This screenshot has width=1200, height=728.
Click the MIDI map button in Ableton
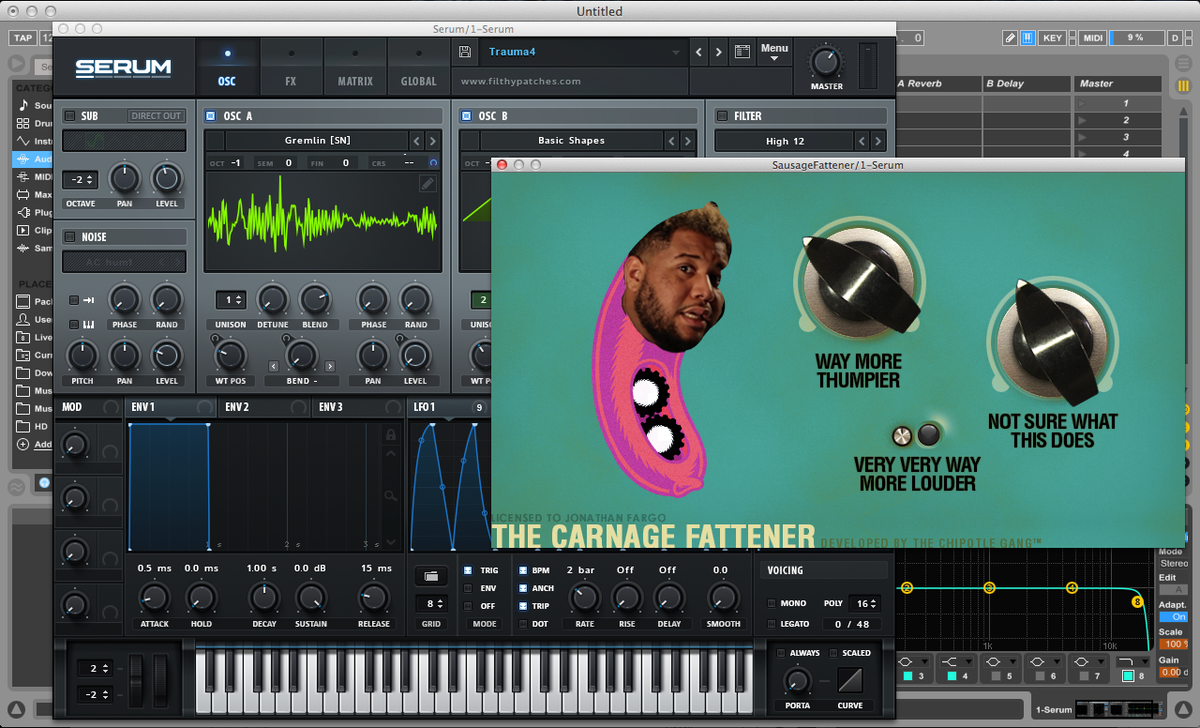(1091, 38)
